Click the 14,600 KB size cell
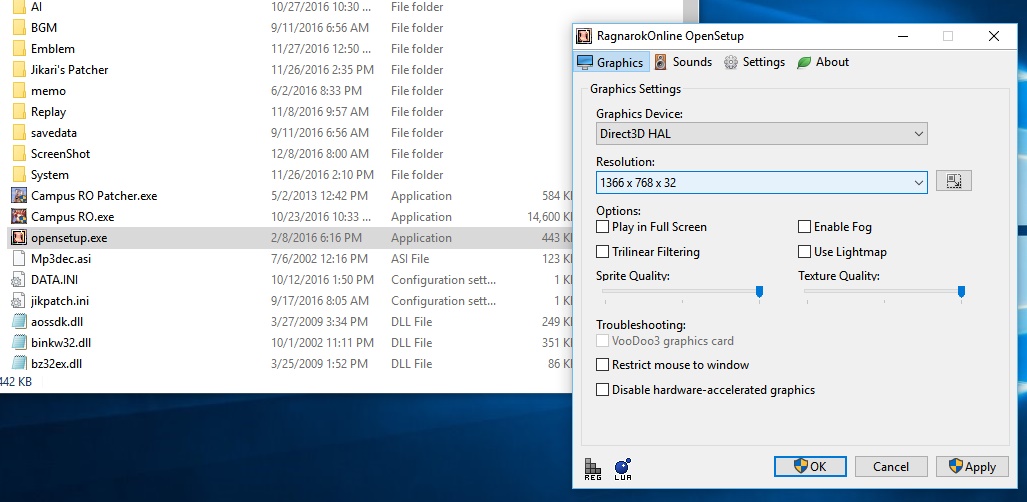The image size is (1027, 502). pyautogui.click(x=550, y=217)
